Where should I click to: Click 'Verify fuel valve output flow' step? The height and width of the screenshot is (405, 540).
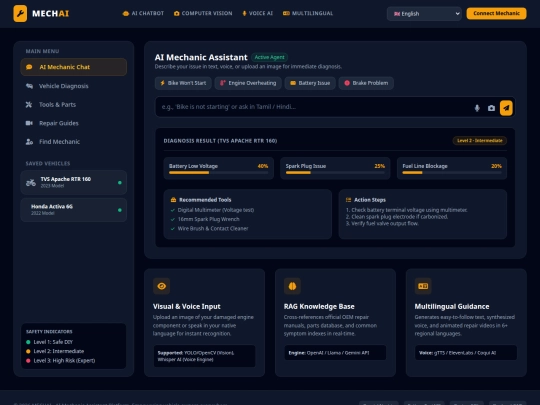(382, 224)
